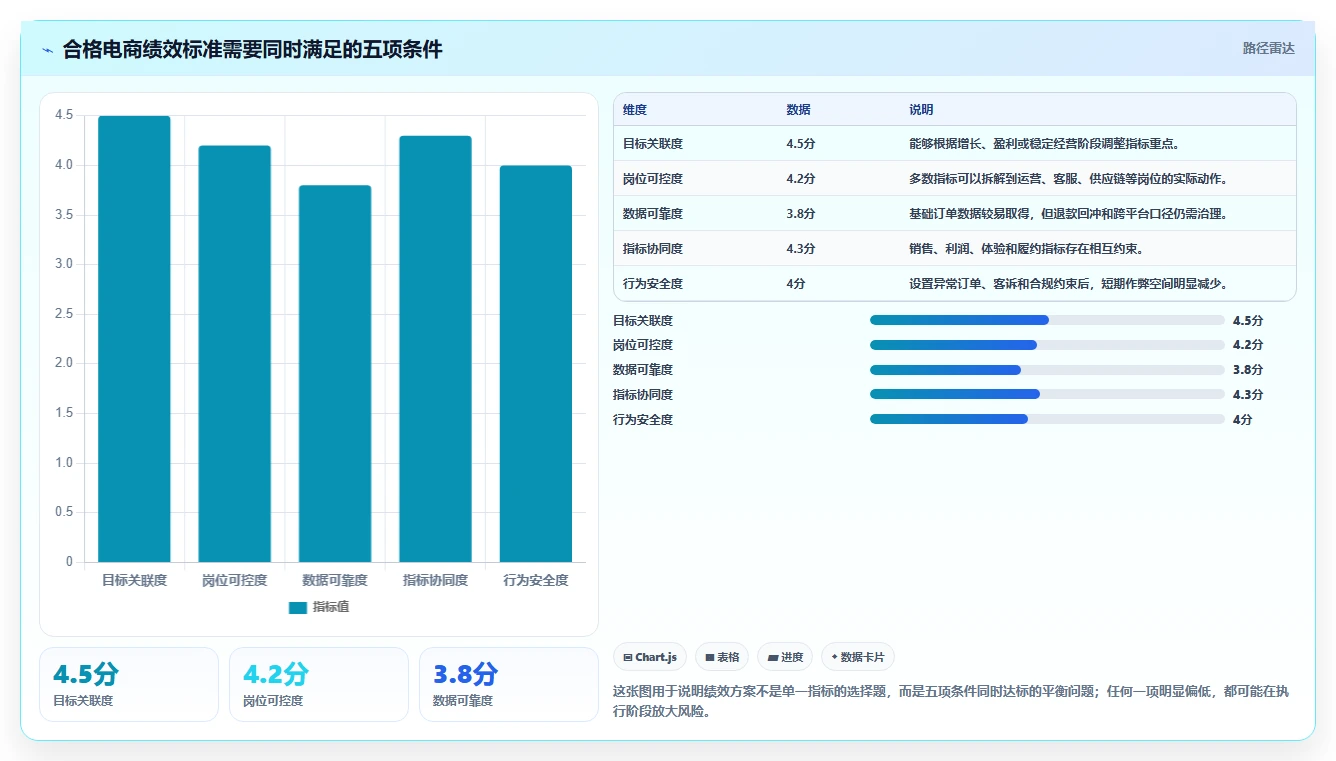The height and width of the screenshot is (761, 1336).
Task: Click the 数据 column header
Action: pyautogui.click(x=799, y=110)
